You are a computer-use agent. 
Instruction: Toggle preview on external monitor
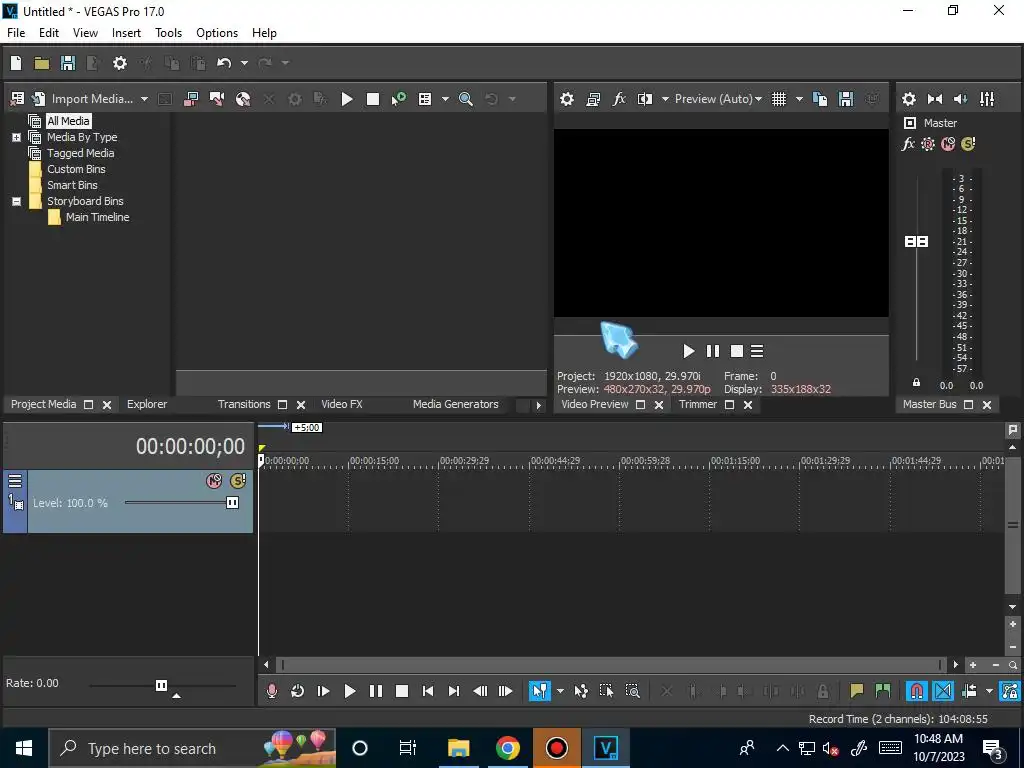coord(593,99)
